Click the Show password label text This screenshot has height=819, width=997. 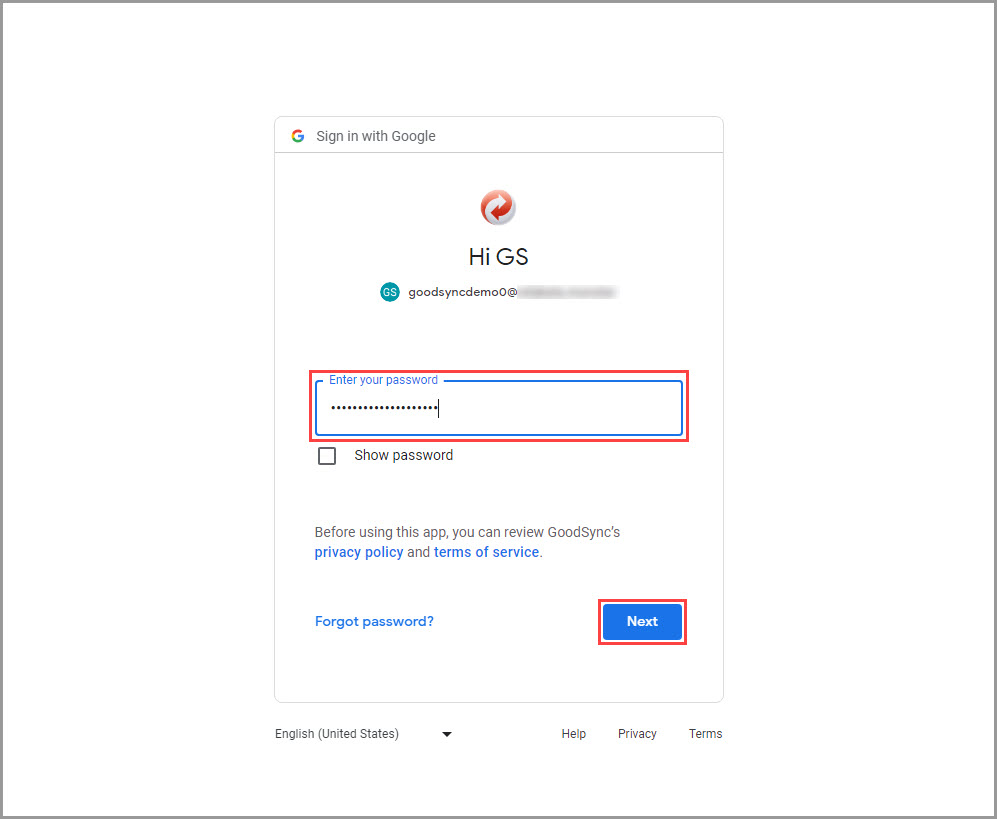(403, 455)
